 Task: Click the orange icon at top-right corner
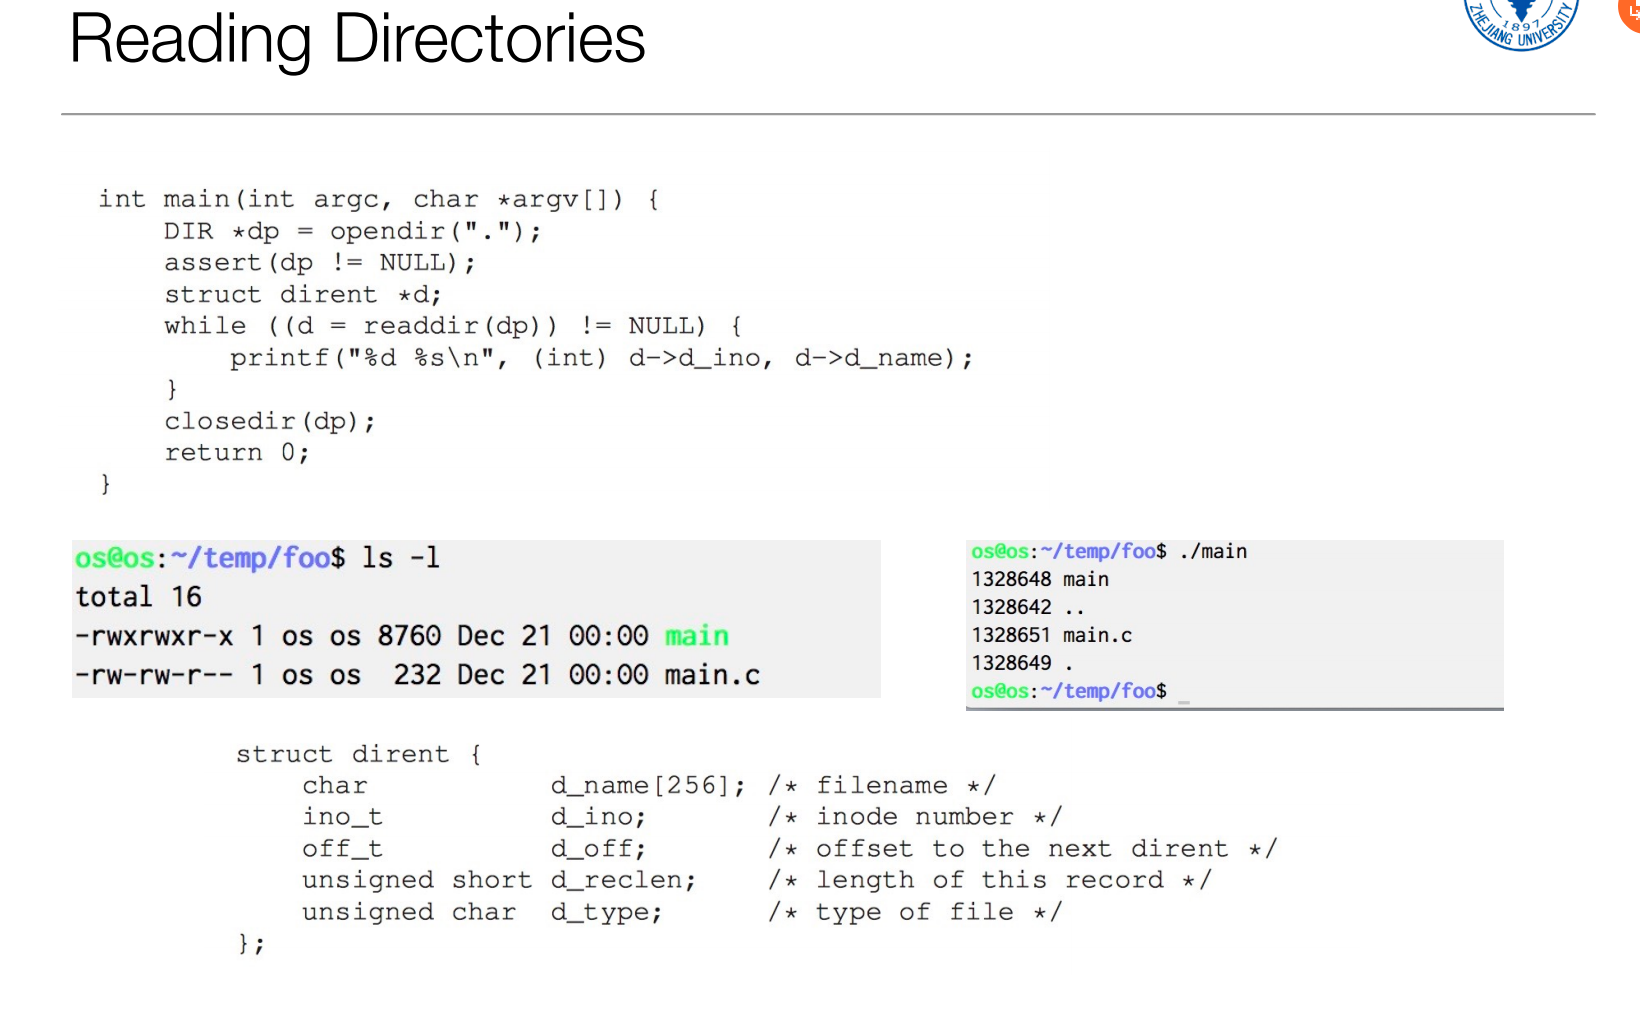pos(1630,14)
